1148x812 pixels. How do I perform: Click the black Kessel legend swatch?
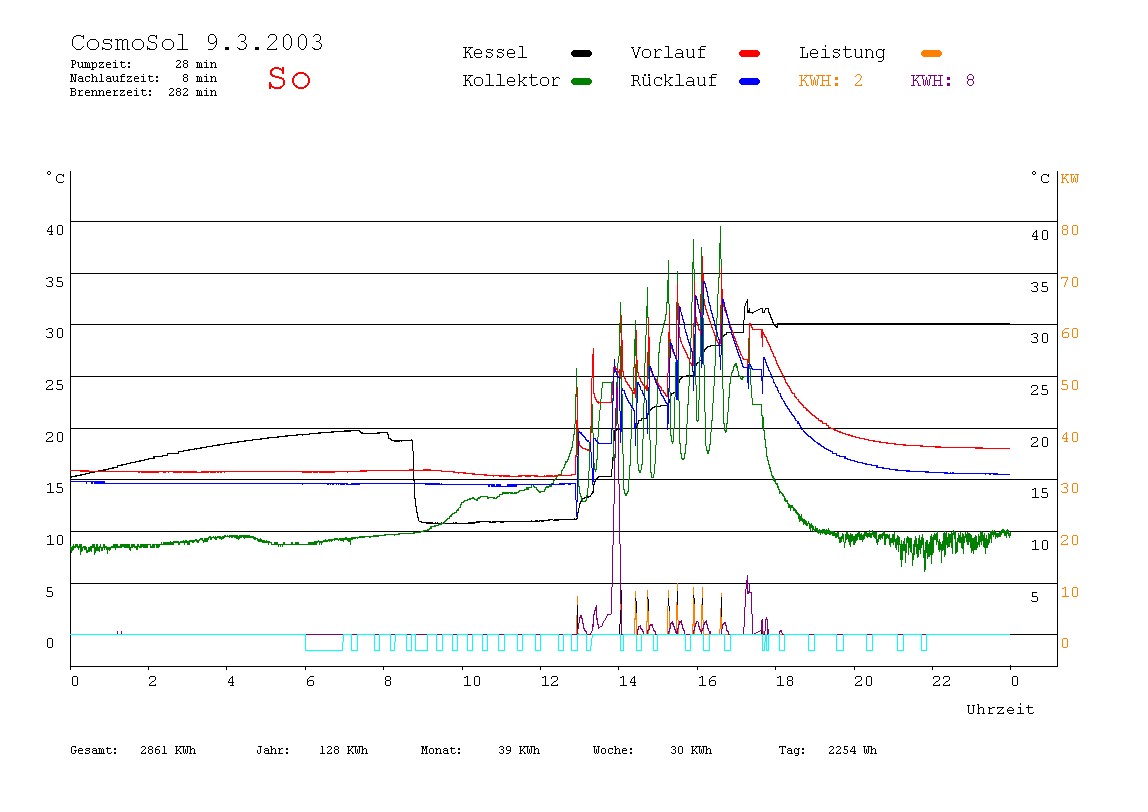tap(581, 53)
